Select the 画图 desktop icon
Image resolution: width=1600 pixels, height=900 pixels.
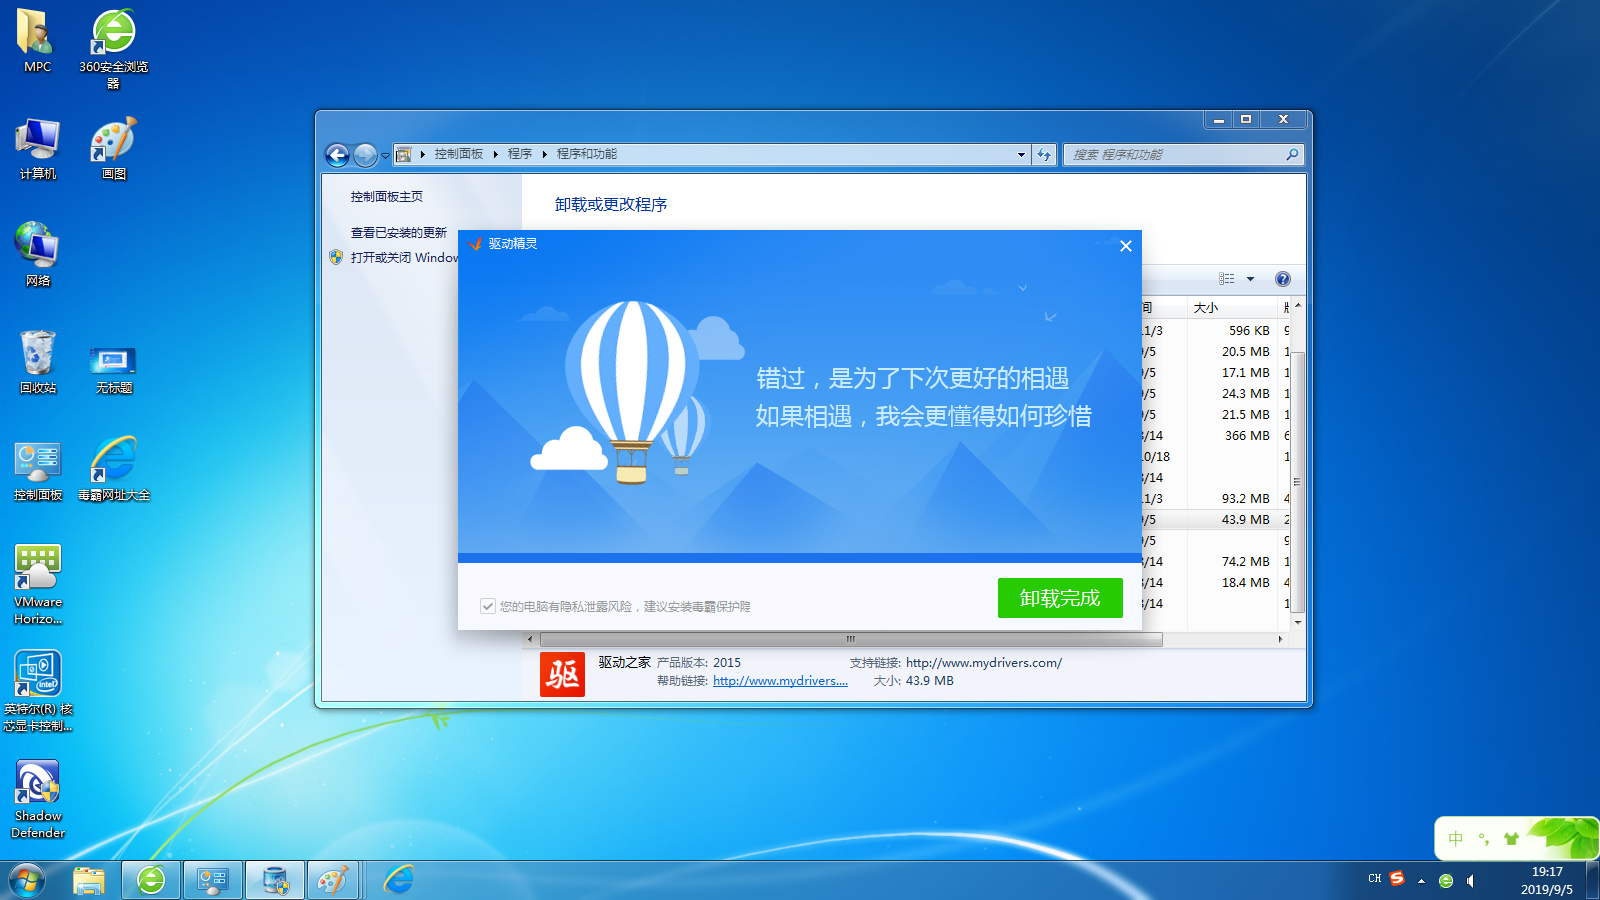coord(114,149)
